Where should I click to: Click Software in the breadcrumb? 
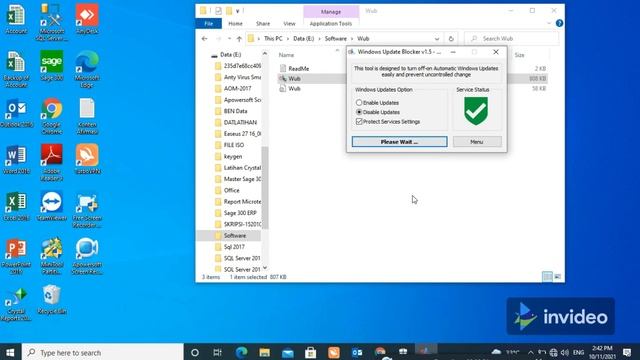point(336,39)
